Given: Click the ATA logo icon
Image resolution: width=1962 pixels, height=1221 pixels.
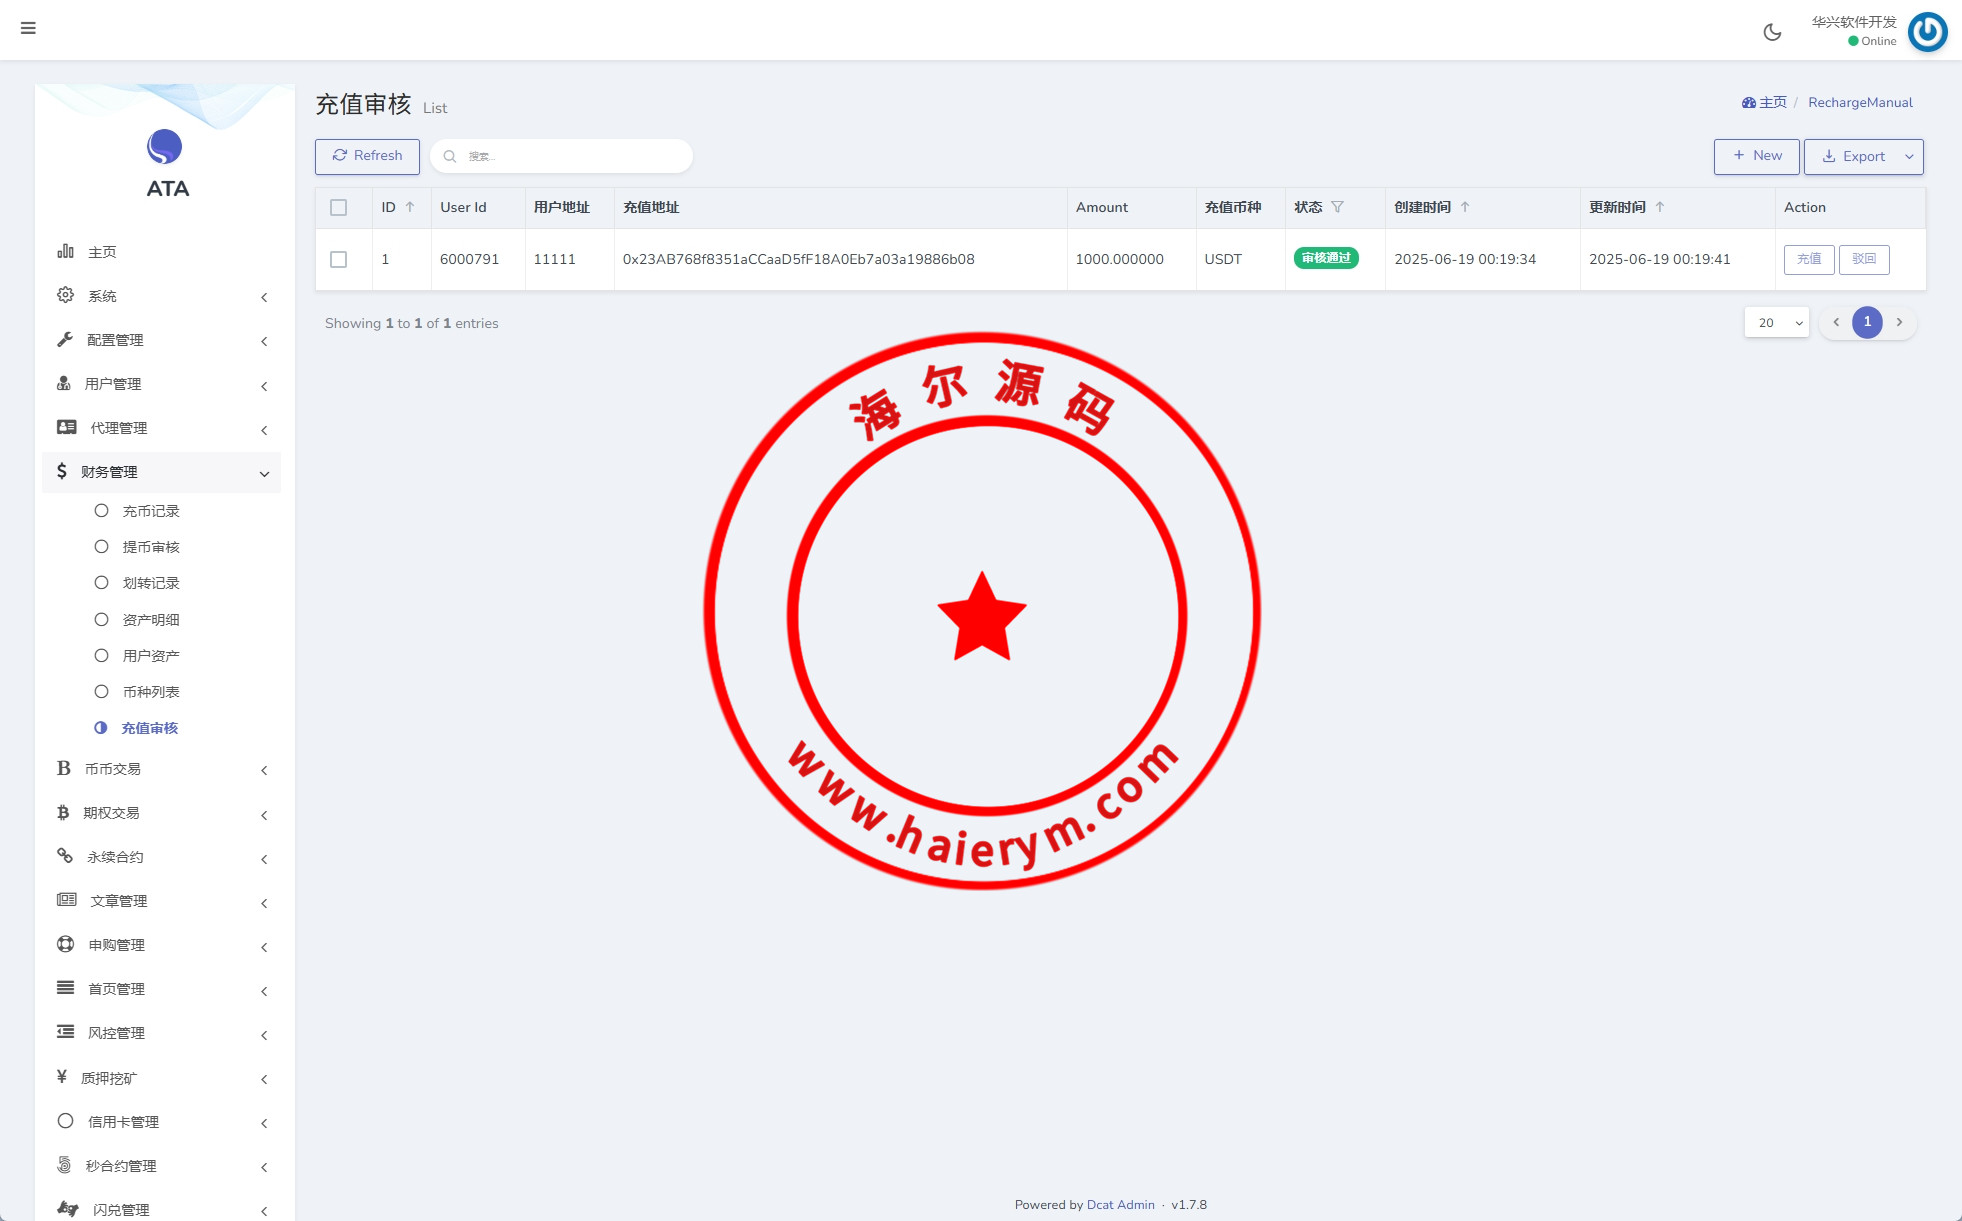Looking at the screenshot, I should click(x=165, y=147).
